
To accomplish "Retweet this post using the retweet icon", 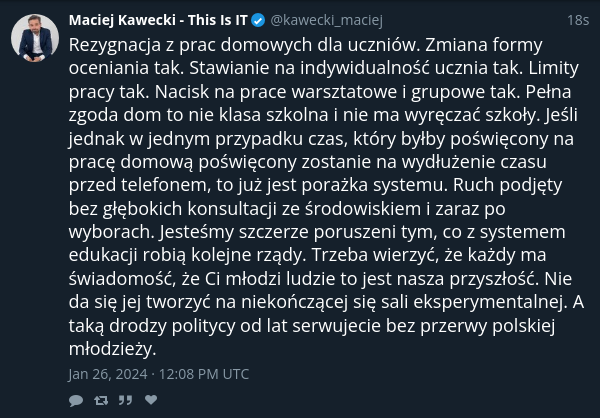I will click(101, 400).
